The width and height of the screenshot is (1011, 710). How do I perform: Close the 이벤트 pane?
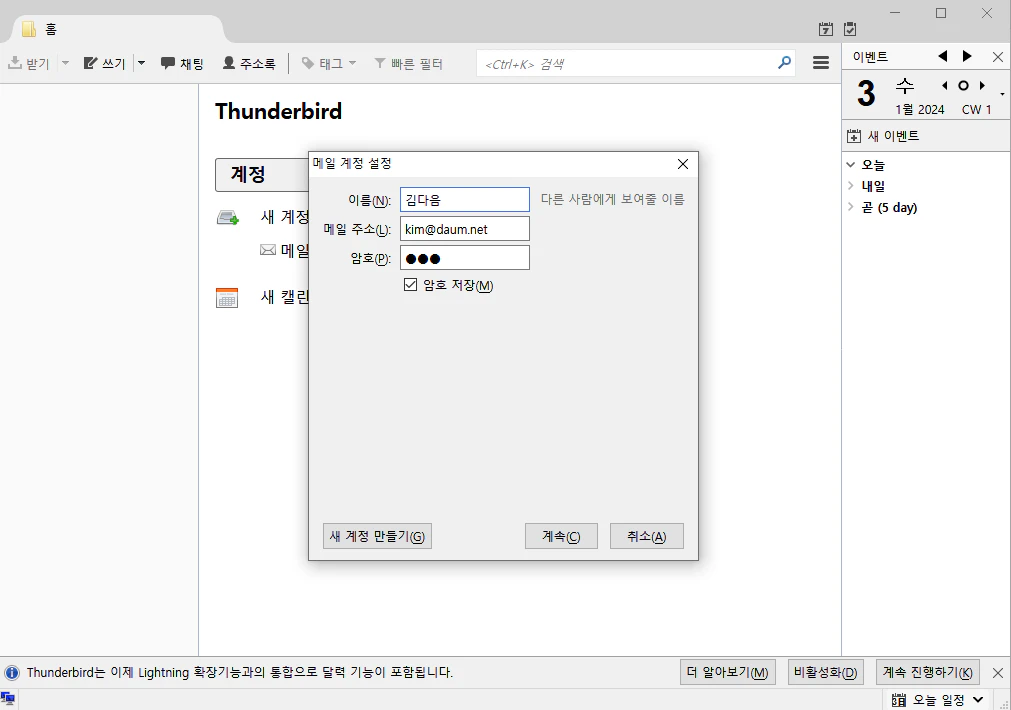tap(997, 57)
